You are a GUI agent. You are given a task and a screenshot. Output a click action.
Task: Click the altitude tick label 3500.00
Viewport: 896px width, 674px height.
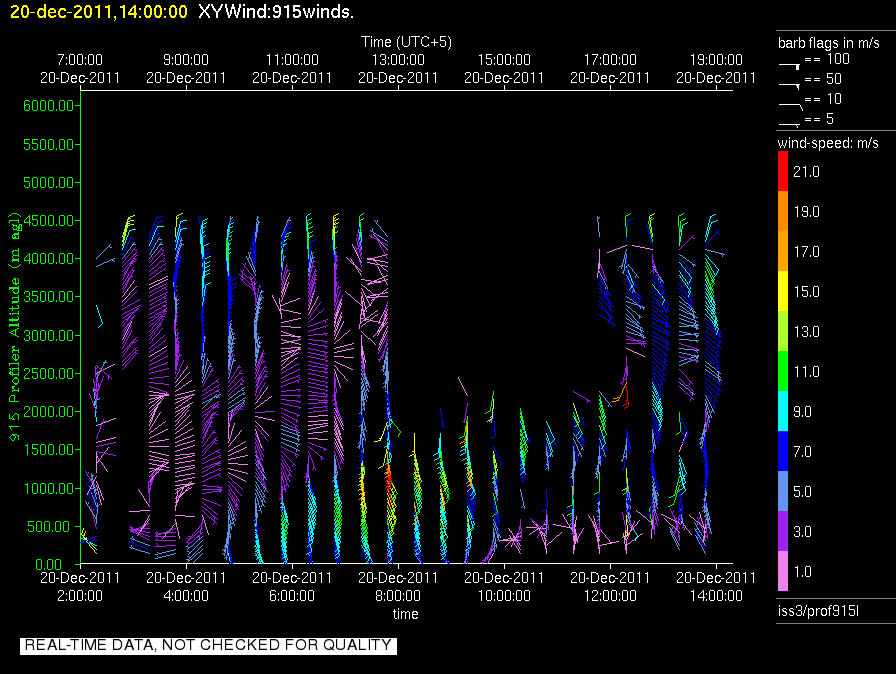click(x=49, y=296)
